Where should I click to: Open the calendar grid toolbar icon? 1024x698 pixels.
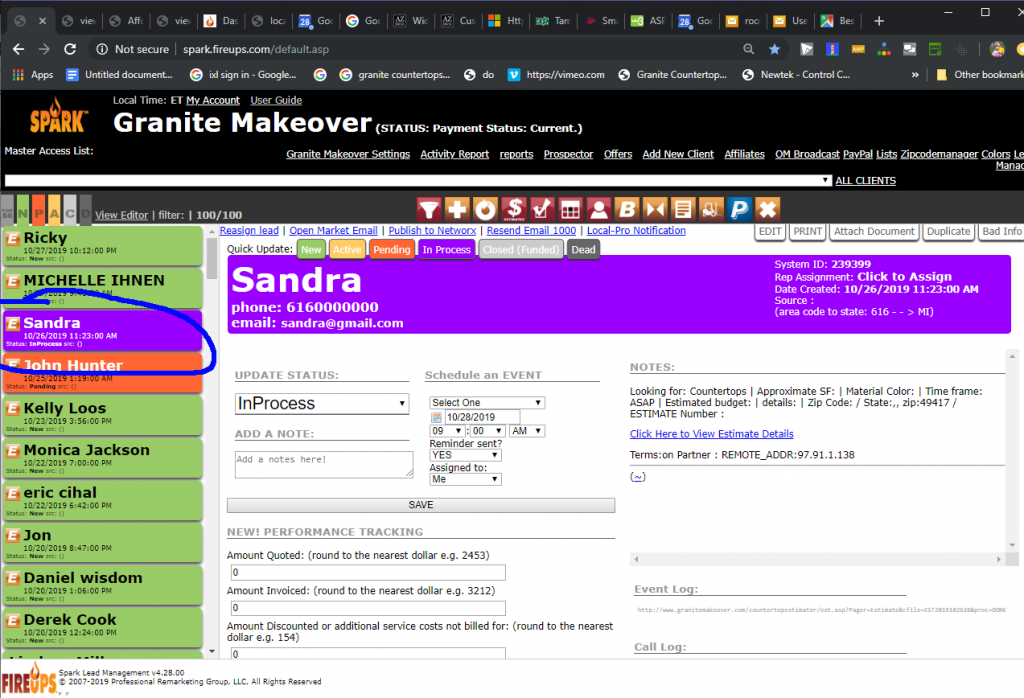click(570, 210)
